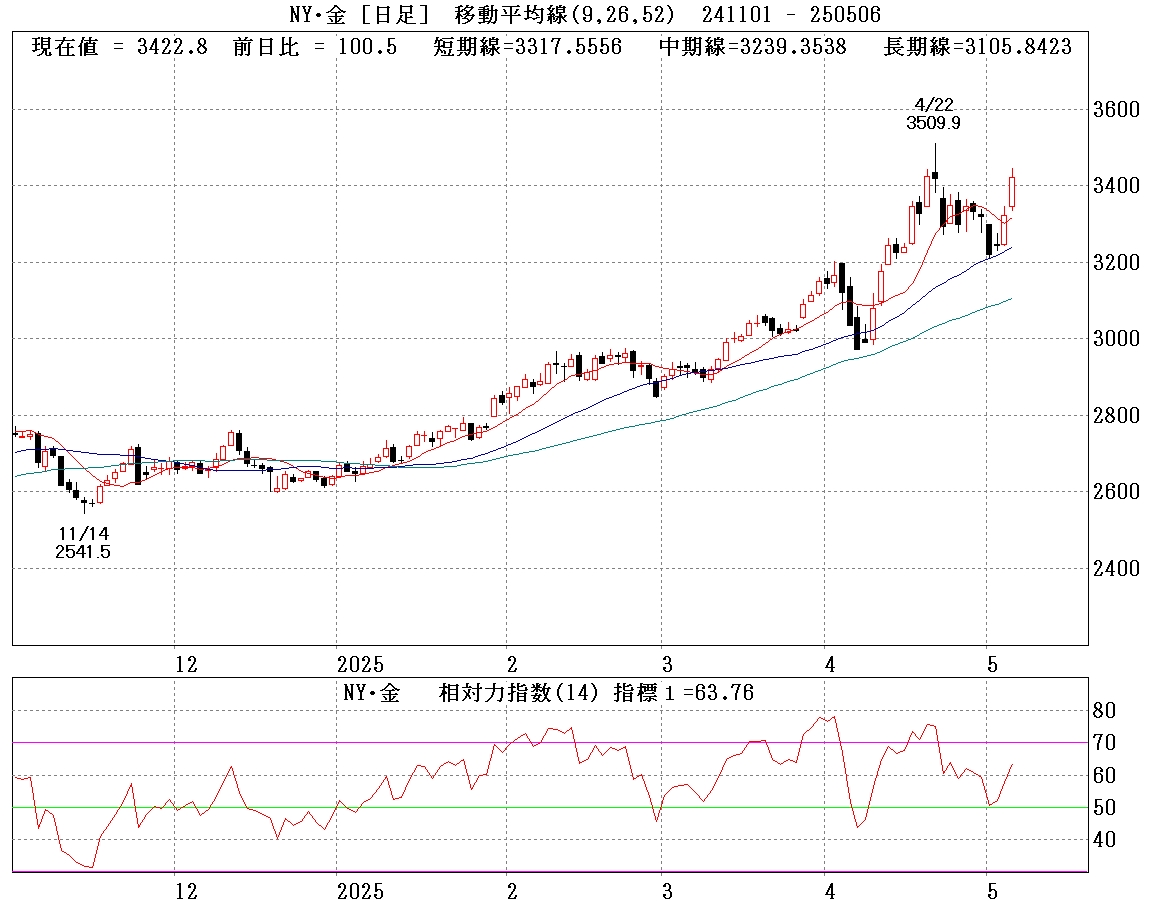Select the 2025 label under the price chart

click(x=360, y=664)
